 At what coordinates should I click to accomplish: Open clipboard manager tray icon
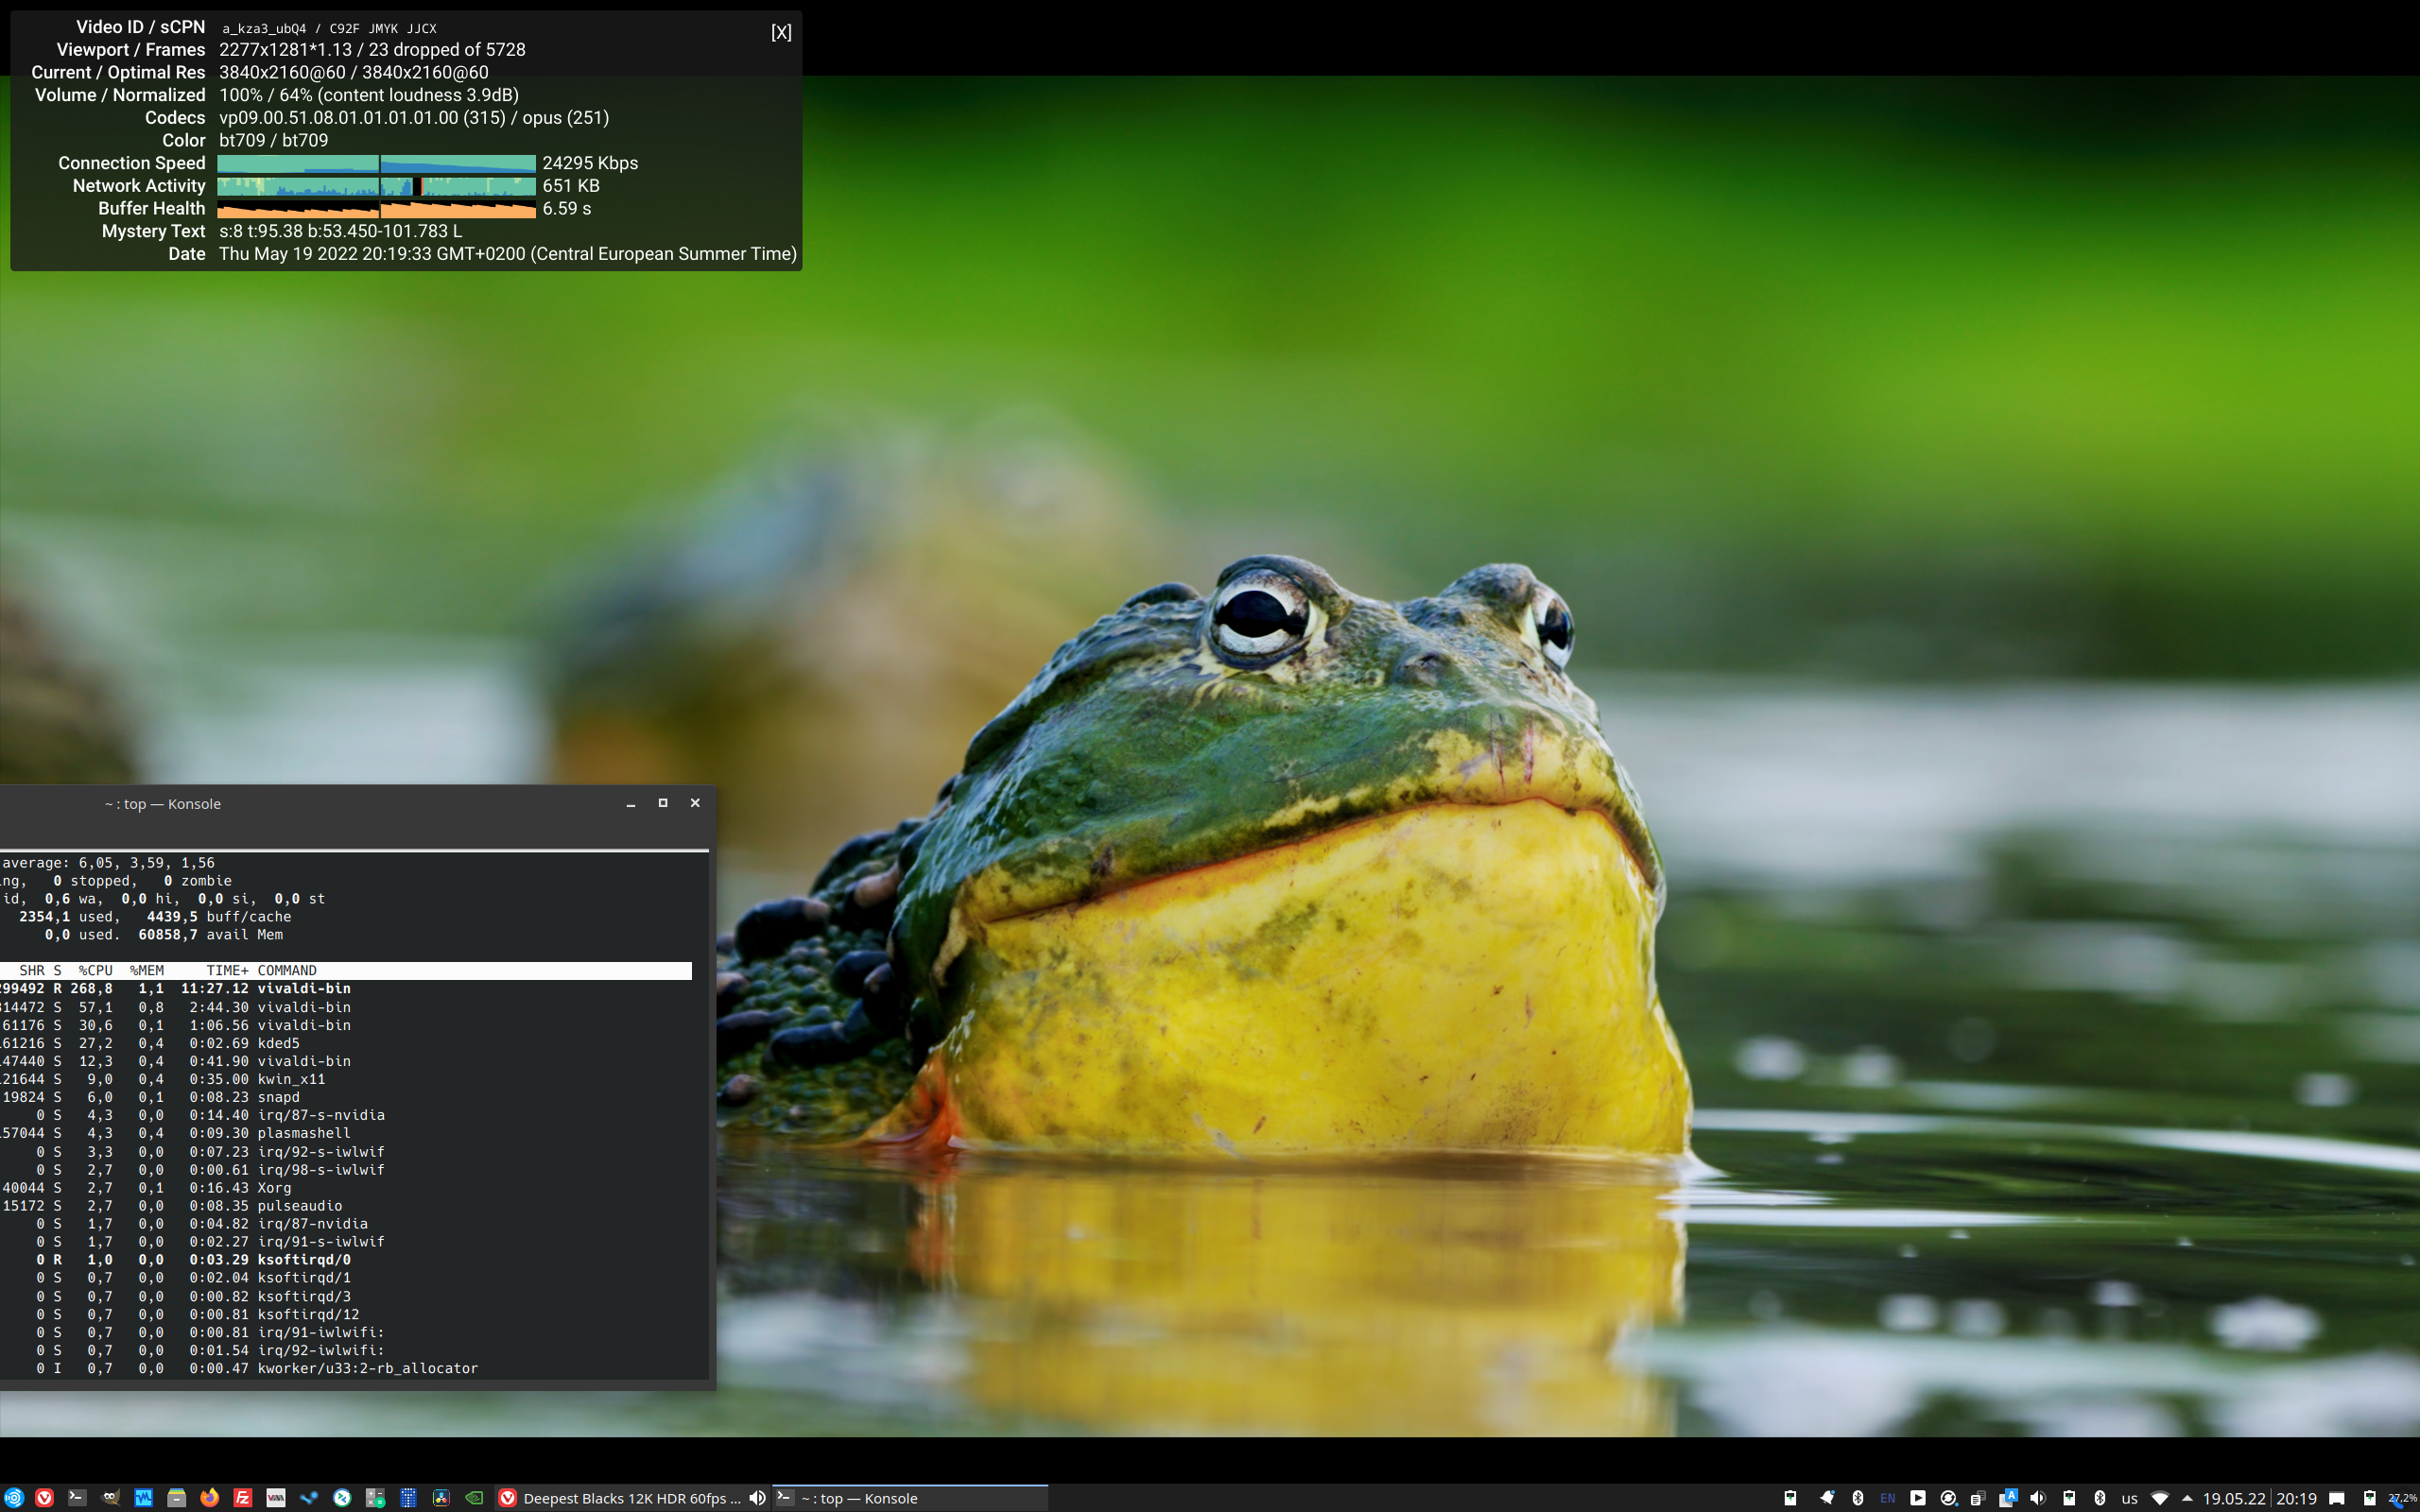1978,1497
